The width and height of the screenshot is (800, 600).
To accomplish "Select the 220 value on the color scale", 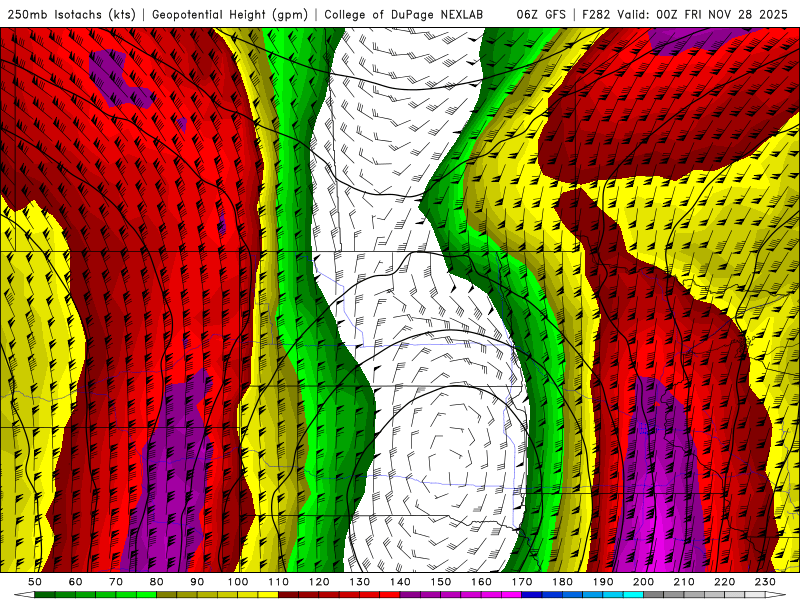I will pos(725,582).
